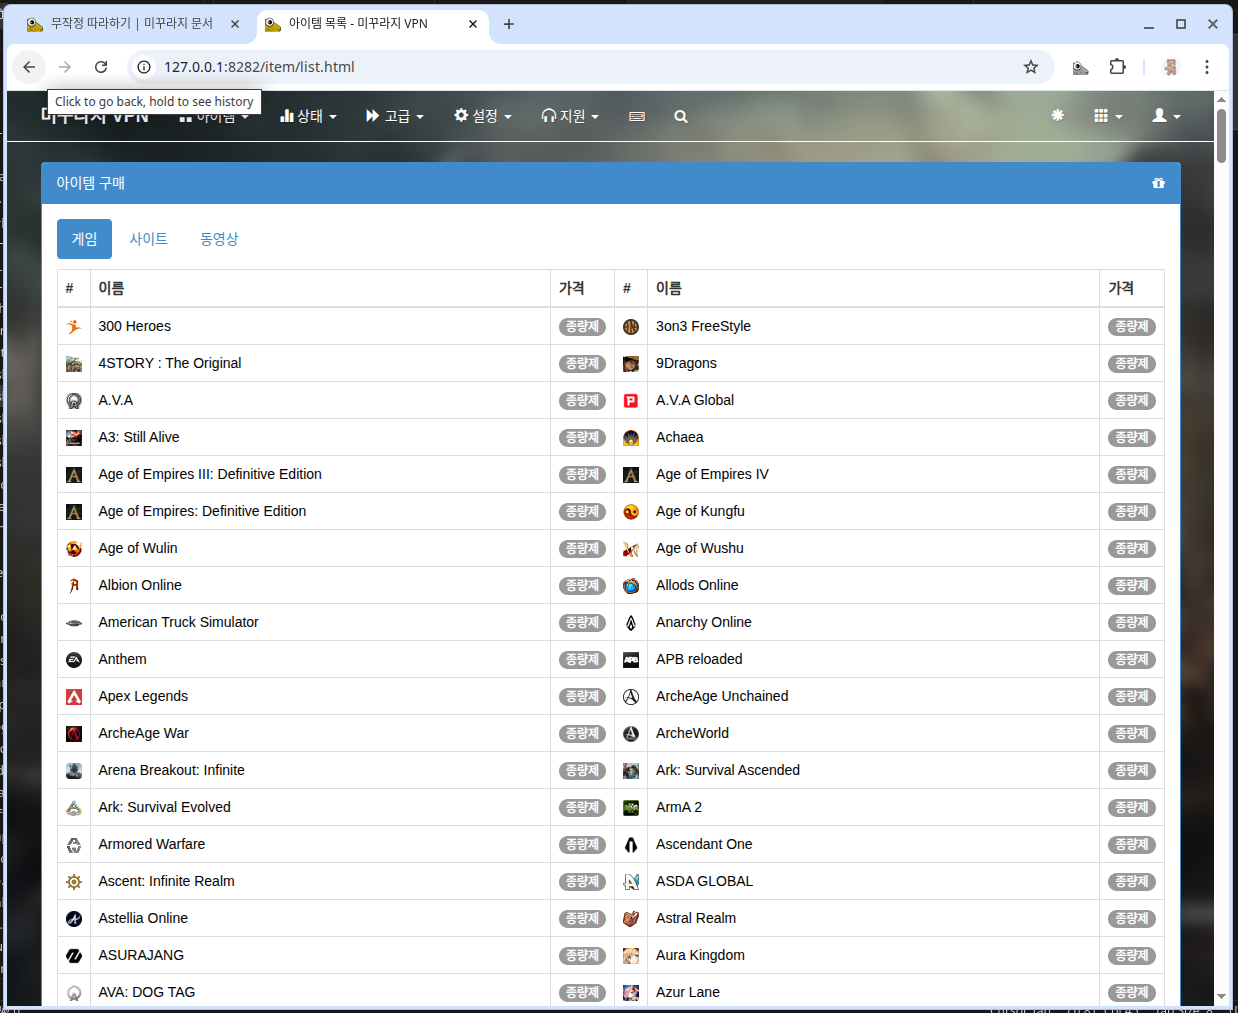This screenshot has height=1013, width=1238.
Task: Select ArcheWorld entry
Action: click(x=692, y=733)
